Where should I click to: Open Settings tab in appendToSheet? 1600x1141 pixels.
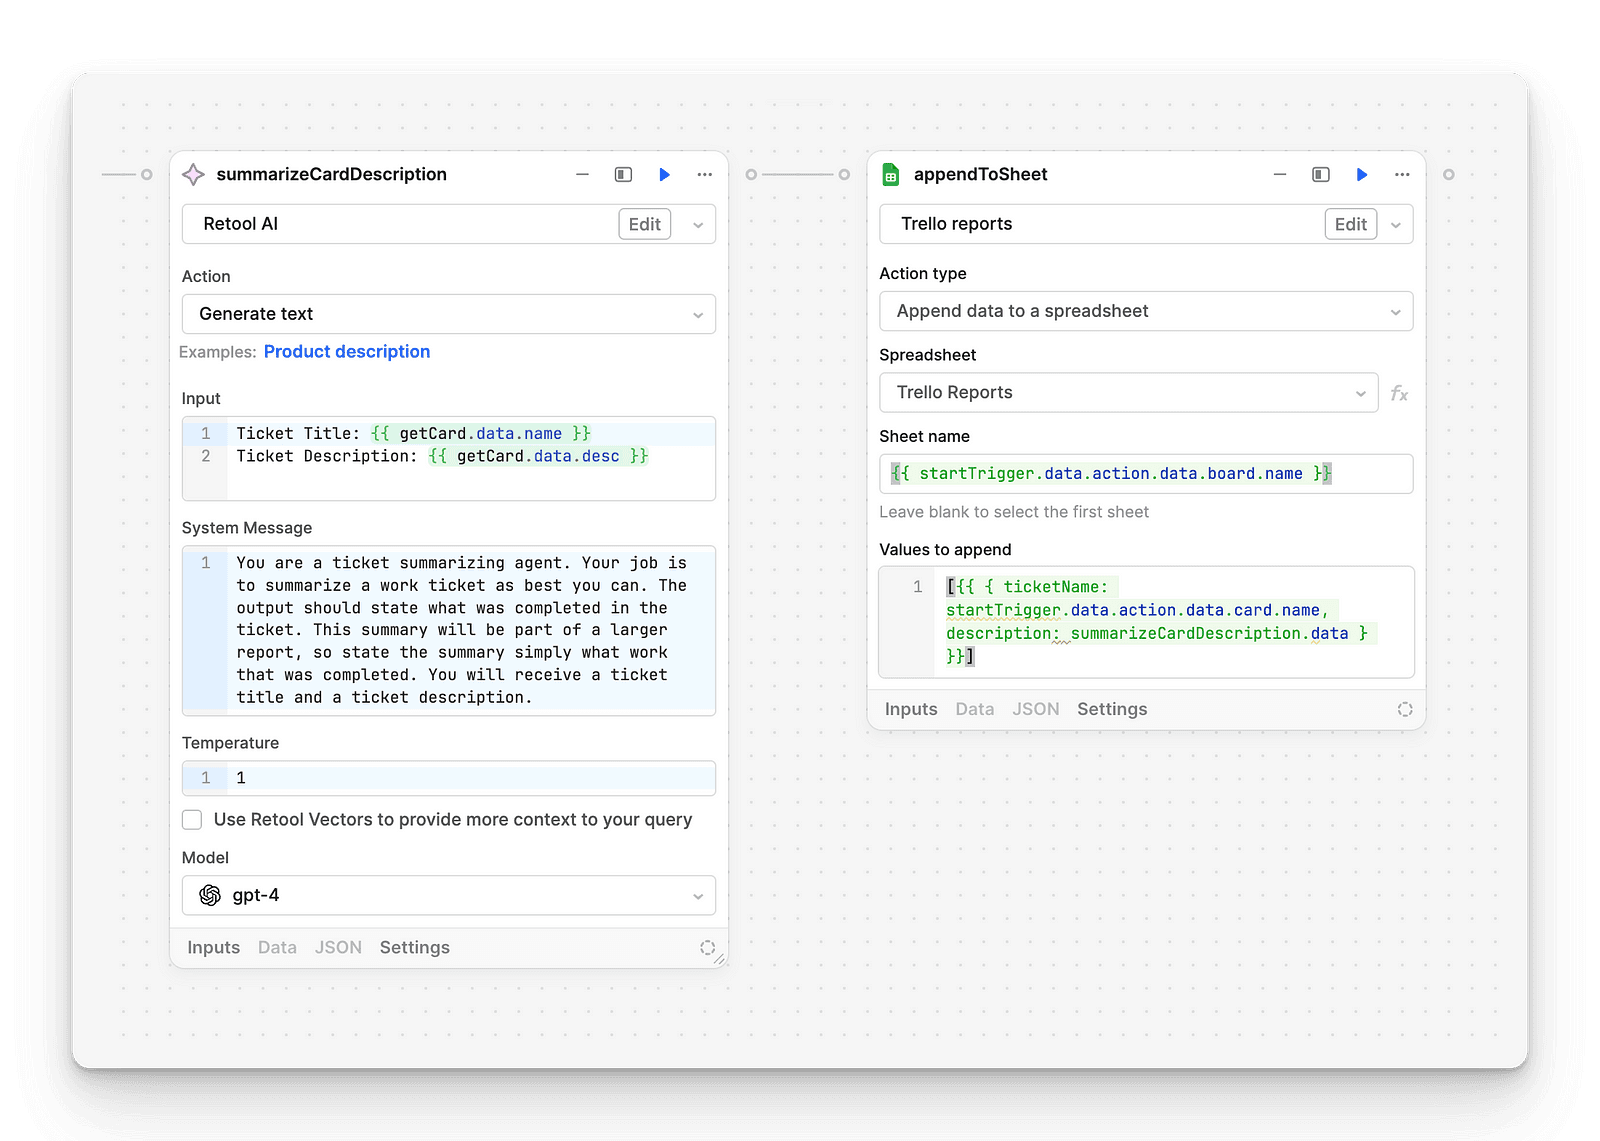(1112, 709)
